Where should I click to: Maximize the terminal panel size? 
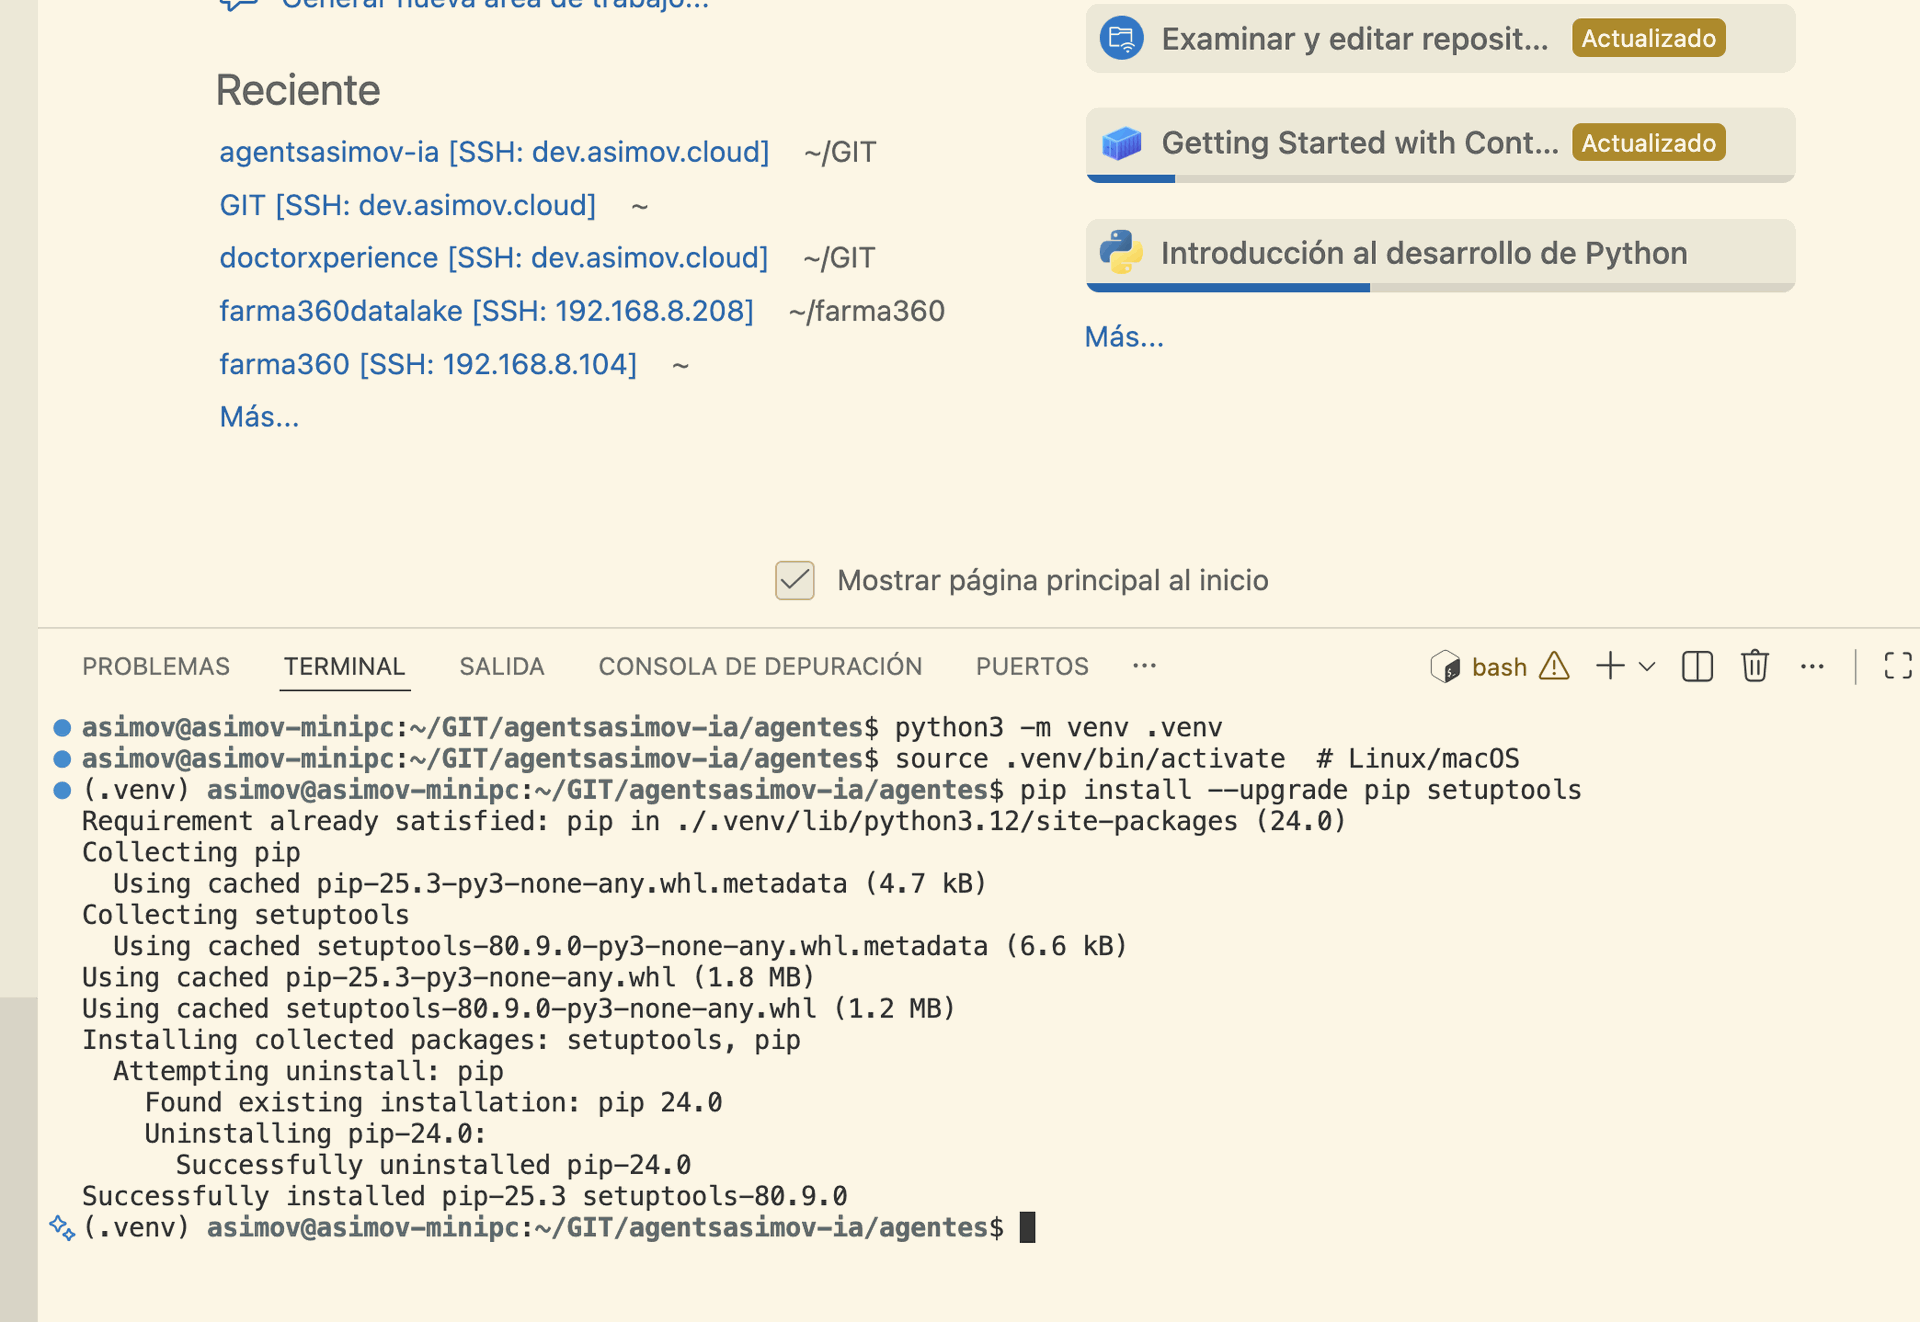pos(1897,666)
